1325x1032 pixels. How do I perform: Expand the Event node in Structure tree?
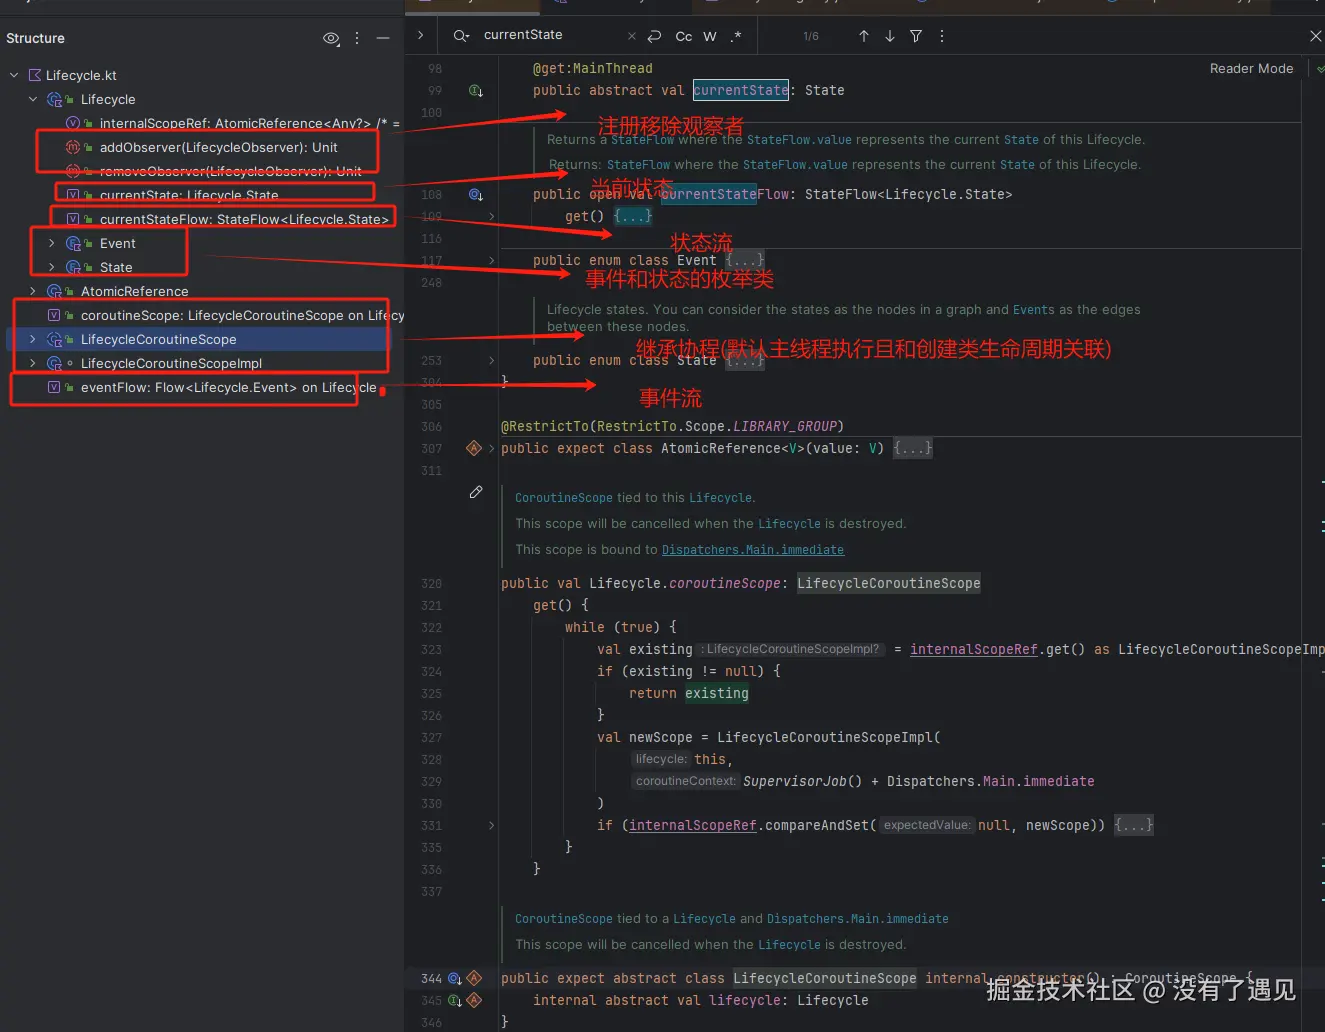[52, 243]
